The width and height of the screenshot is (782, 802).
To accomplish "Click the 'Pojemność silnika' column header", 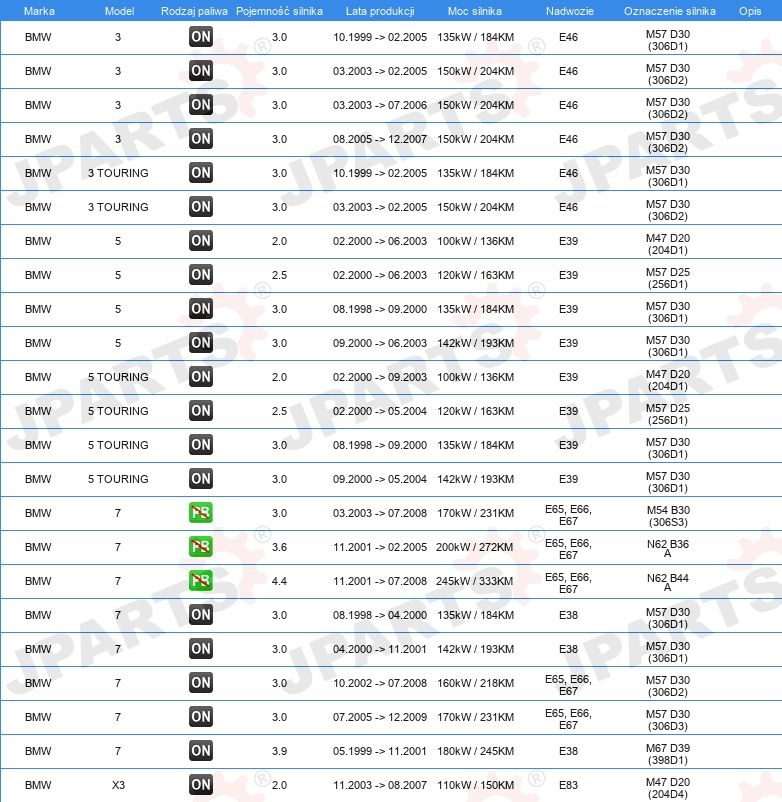I will tap(279, 11).
